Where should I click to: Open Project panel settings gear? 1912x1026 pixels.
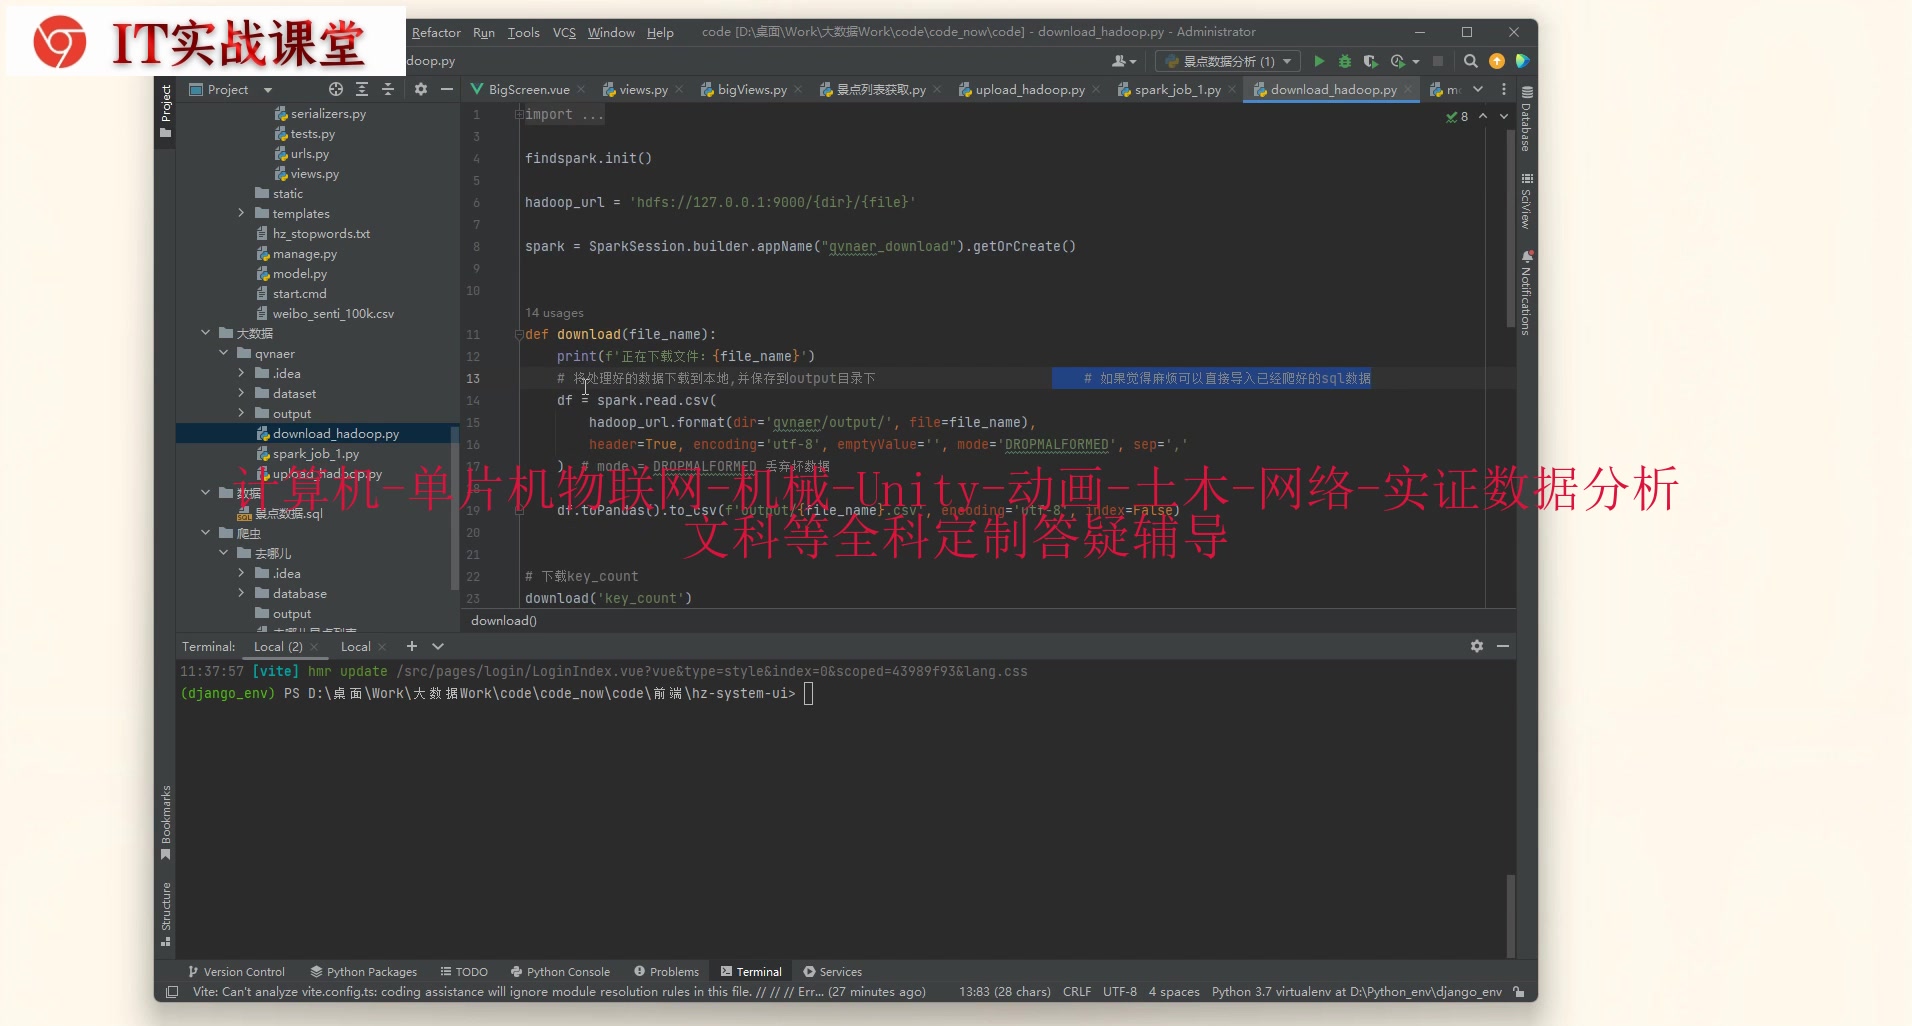click(421, 89)
